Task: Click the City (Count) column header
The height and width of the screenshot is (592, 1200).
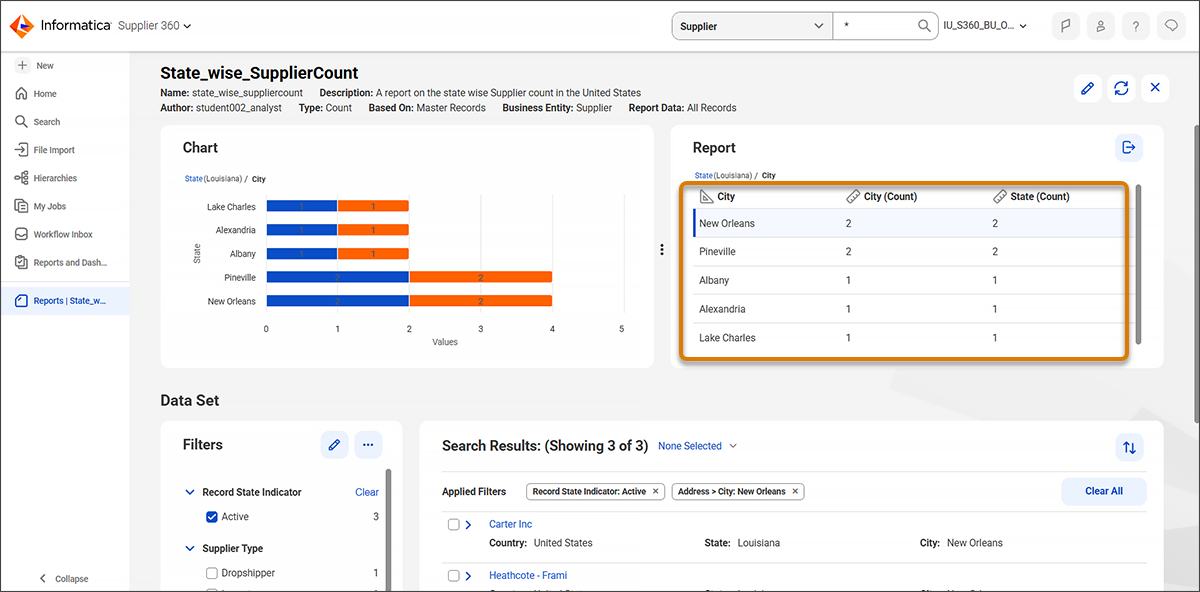Action: point(881,197)
